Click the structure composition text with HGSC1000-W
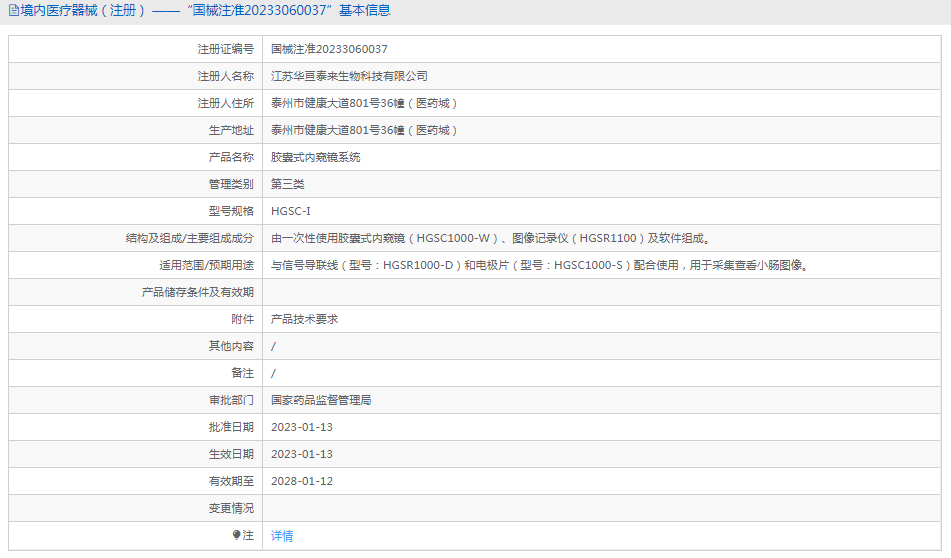The width and height of the screenshot is (951, 558). point(491,238)
